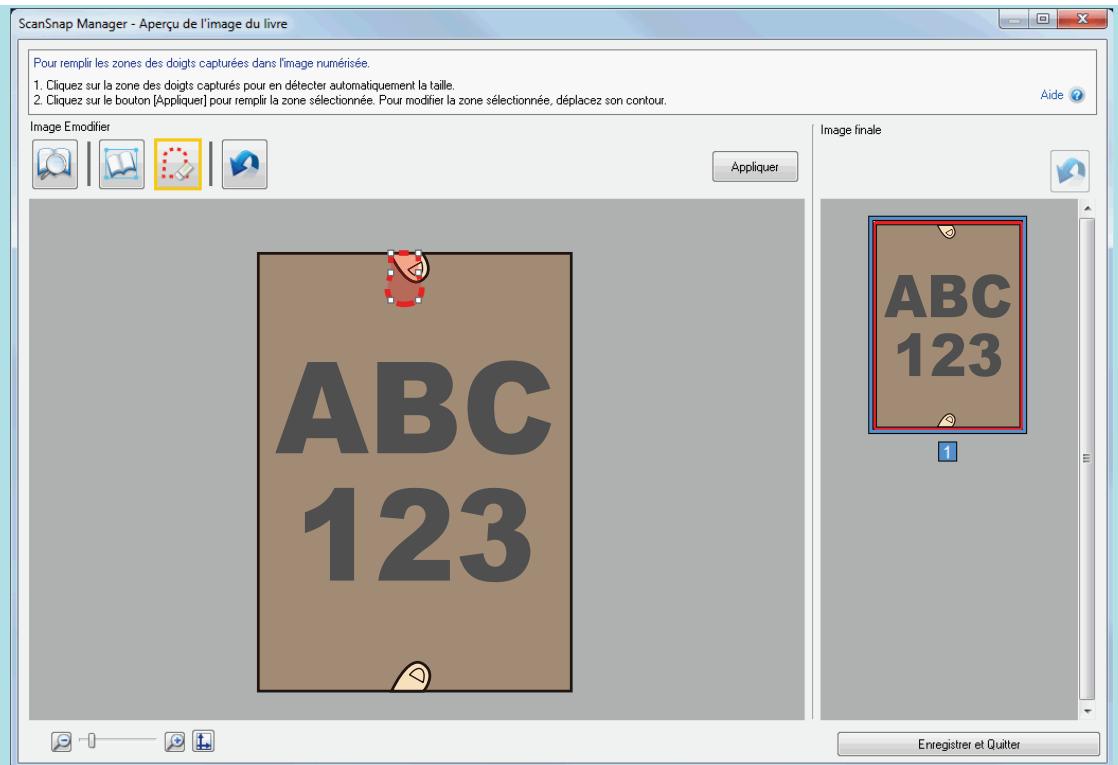Screen dimensions: 1118x765
Task: Click the scroll up arrow in thumbnail panel
Action: [1087, 208]
